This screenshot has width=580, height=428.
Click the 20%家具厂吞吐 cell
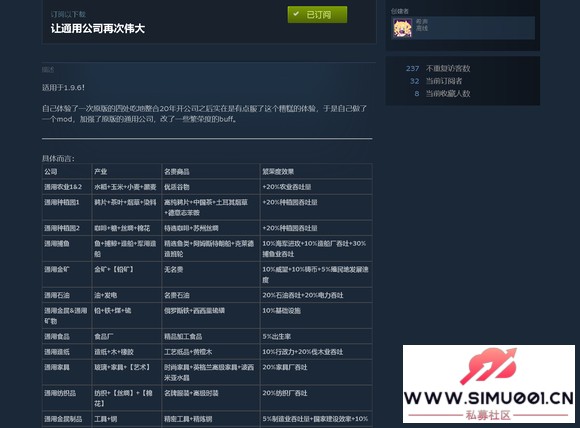click(x=316, y=373)
